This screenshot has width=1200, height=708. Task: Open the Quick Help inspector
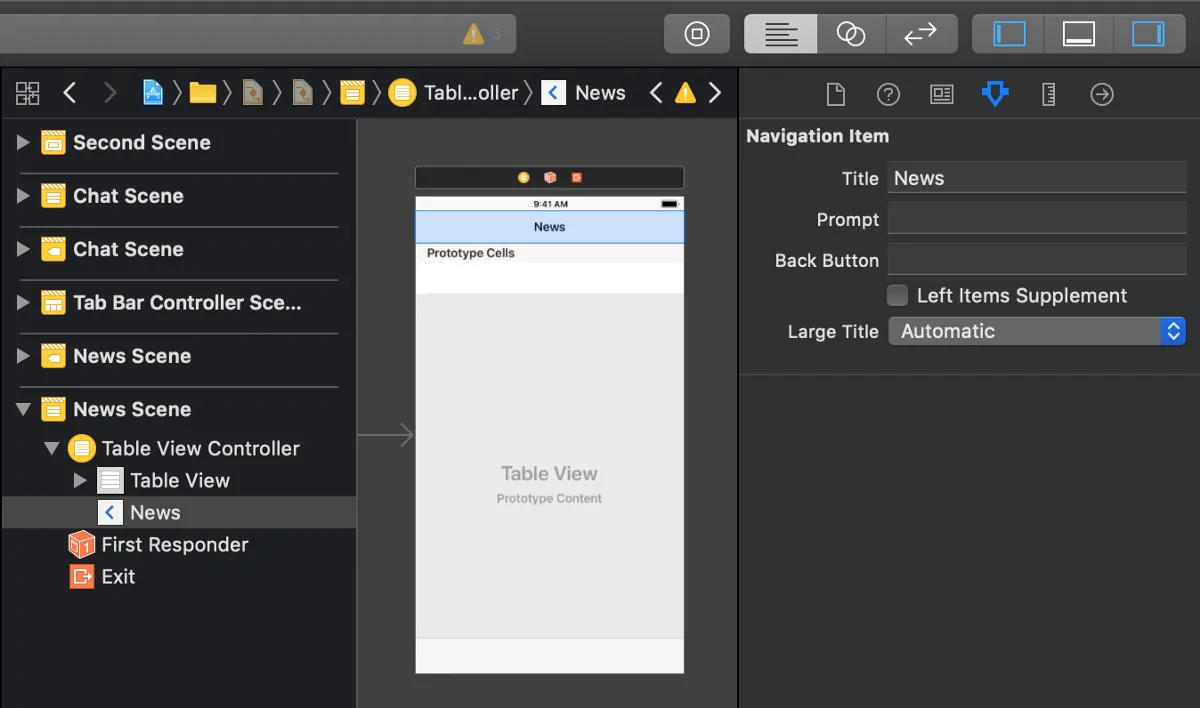tap(888, 94)
